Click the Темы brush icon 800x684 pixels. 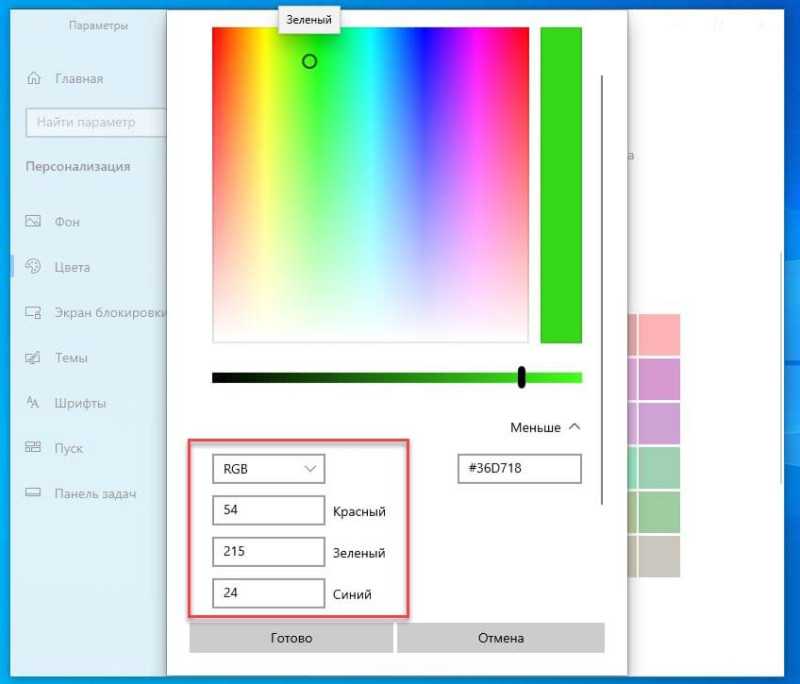[x=33, y=357]
